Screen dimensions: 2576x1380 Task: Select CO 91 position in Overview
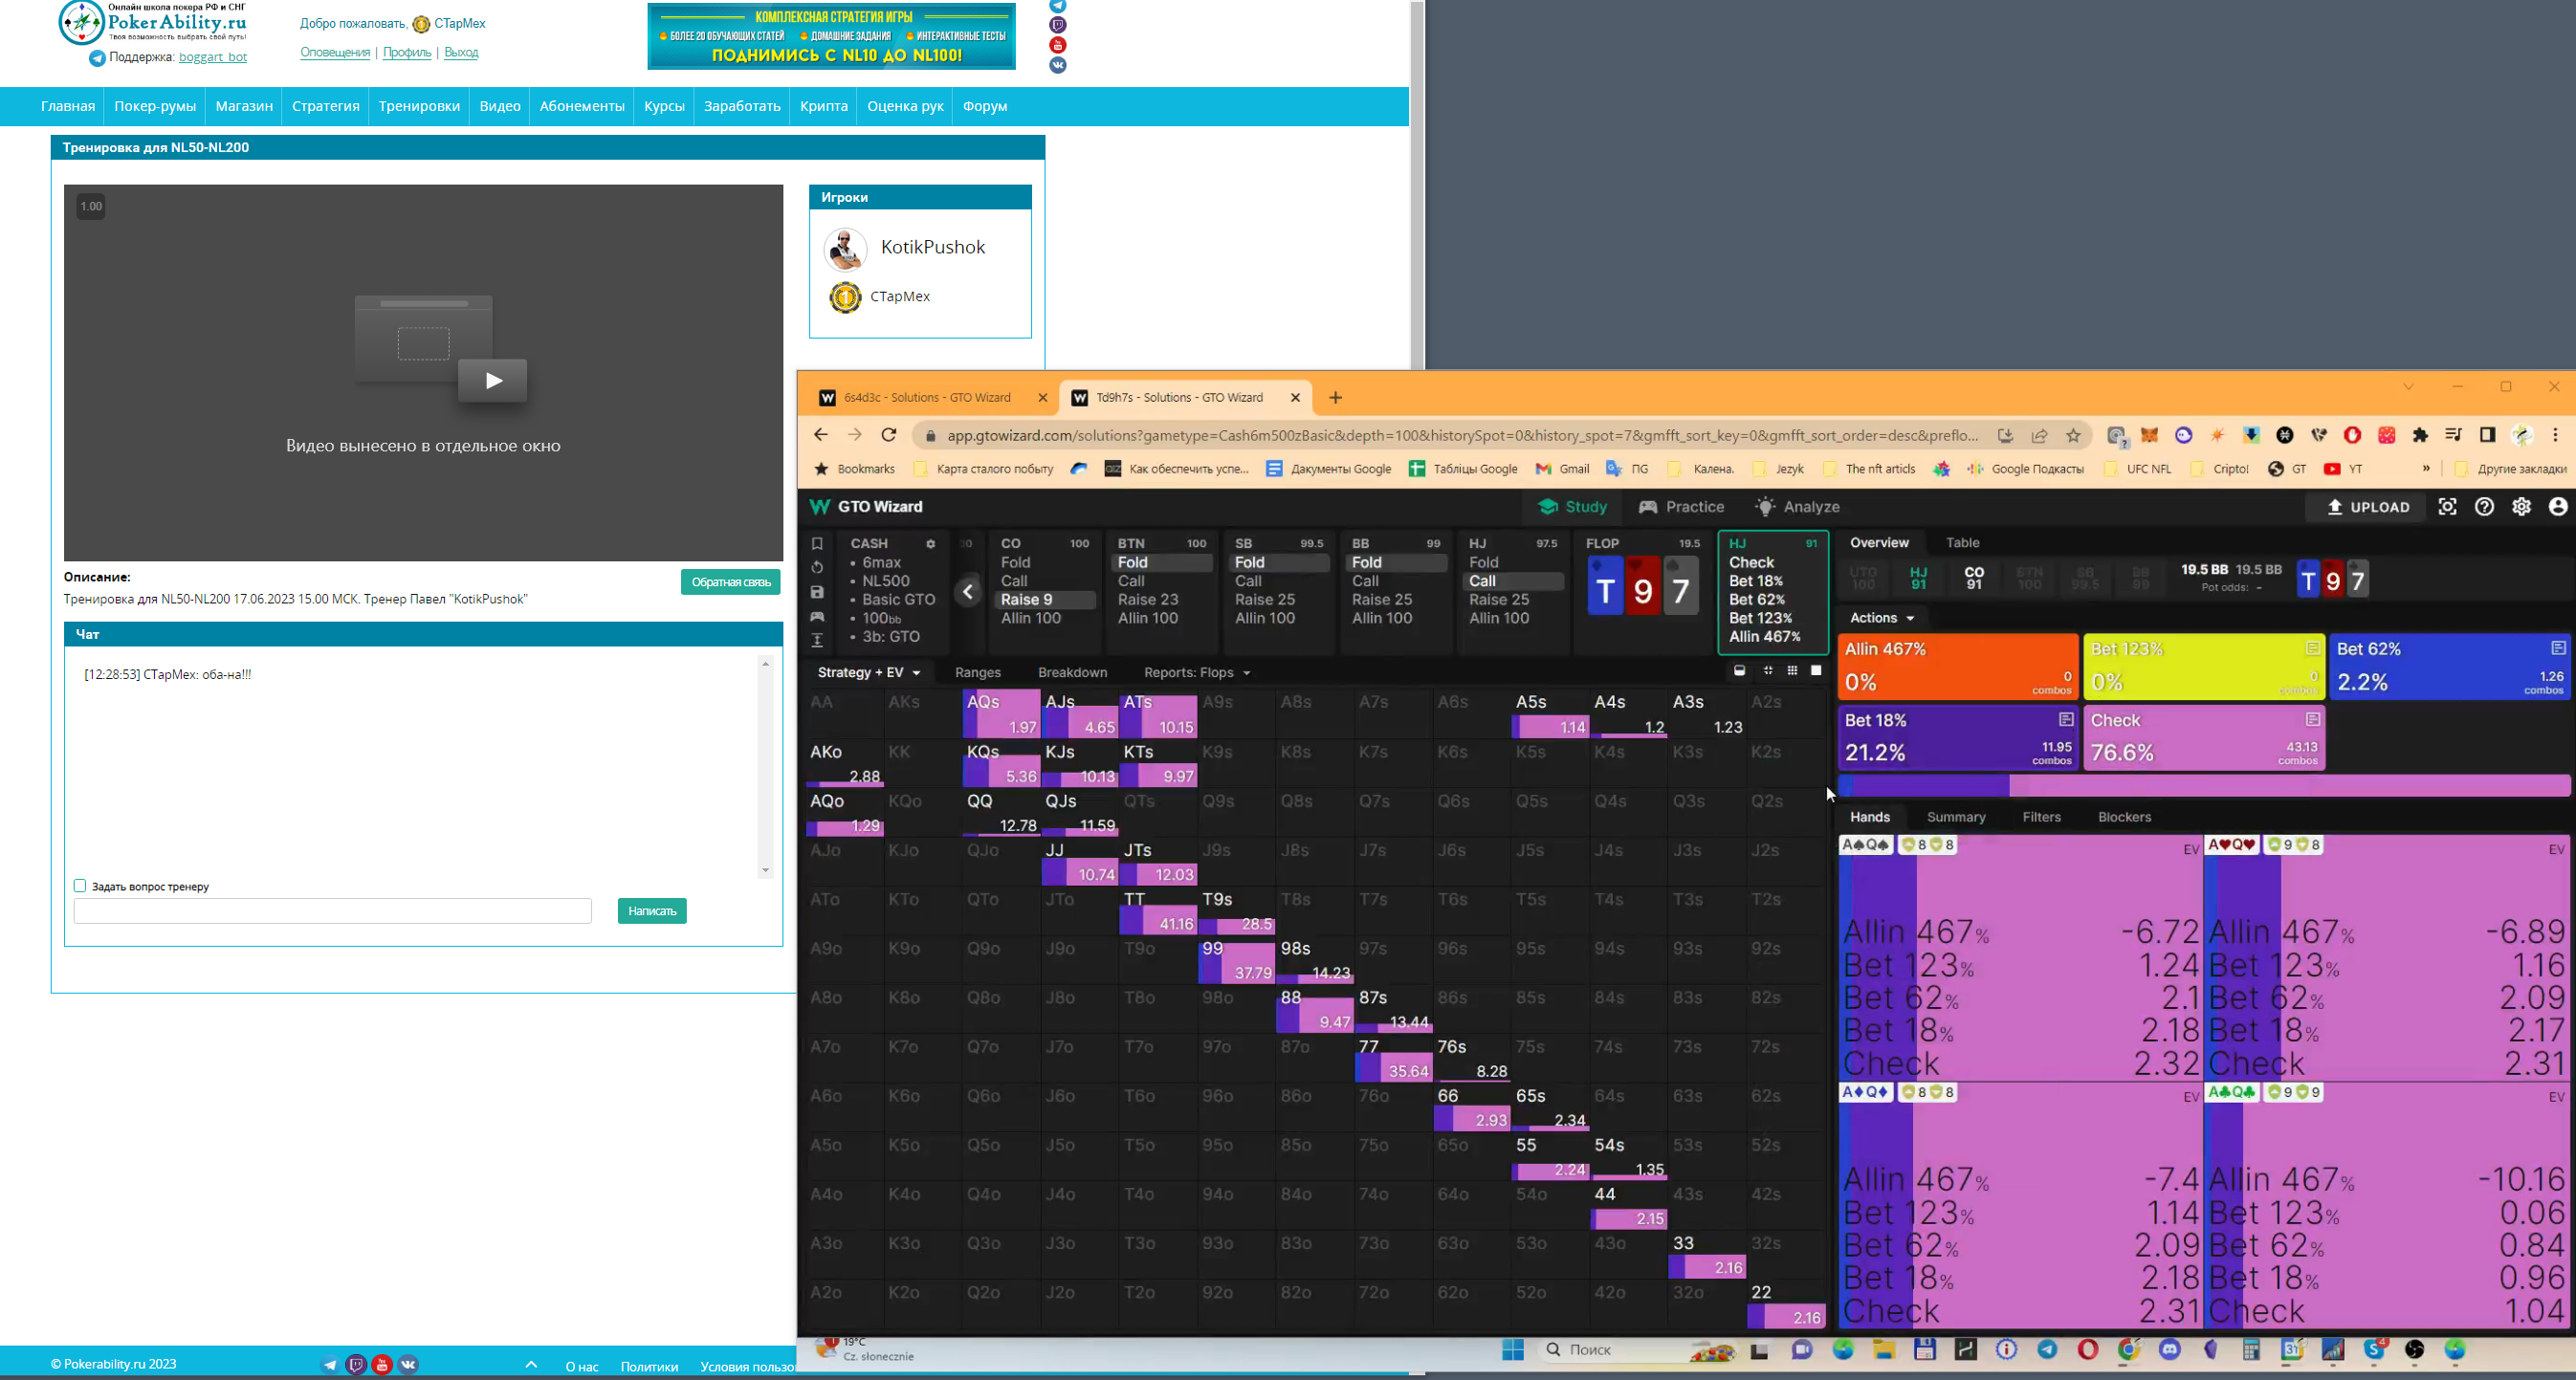click(1974, 578)
